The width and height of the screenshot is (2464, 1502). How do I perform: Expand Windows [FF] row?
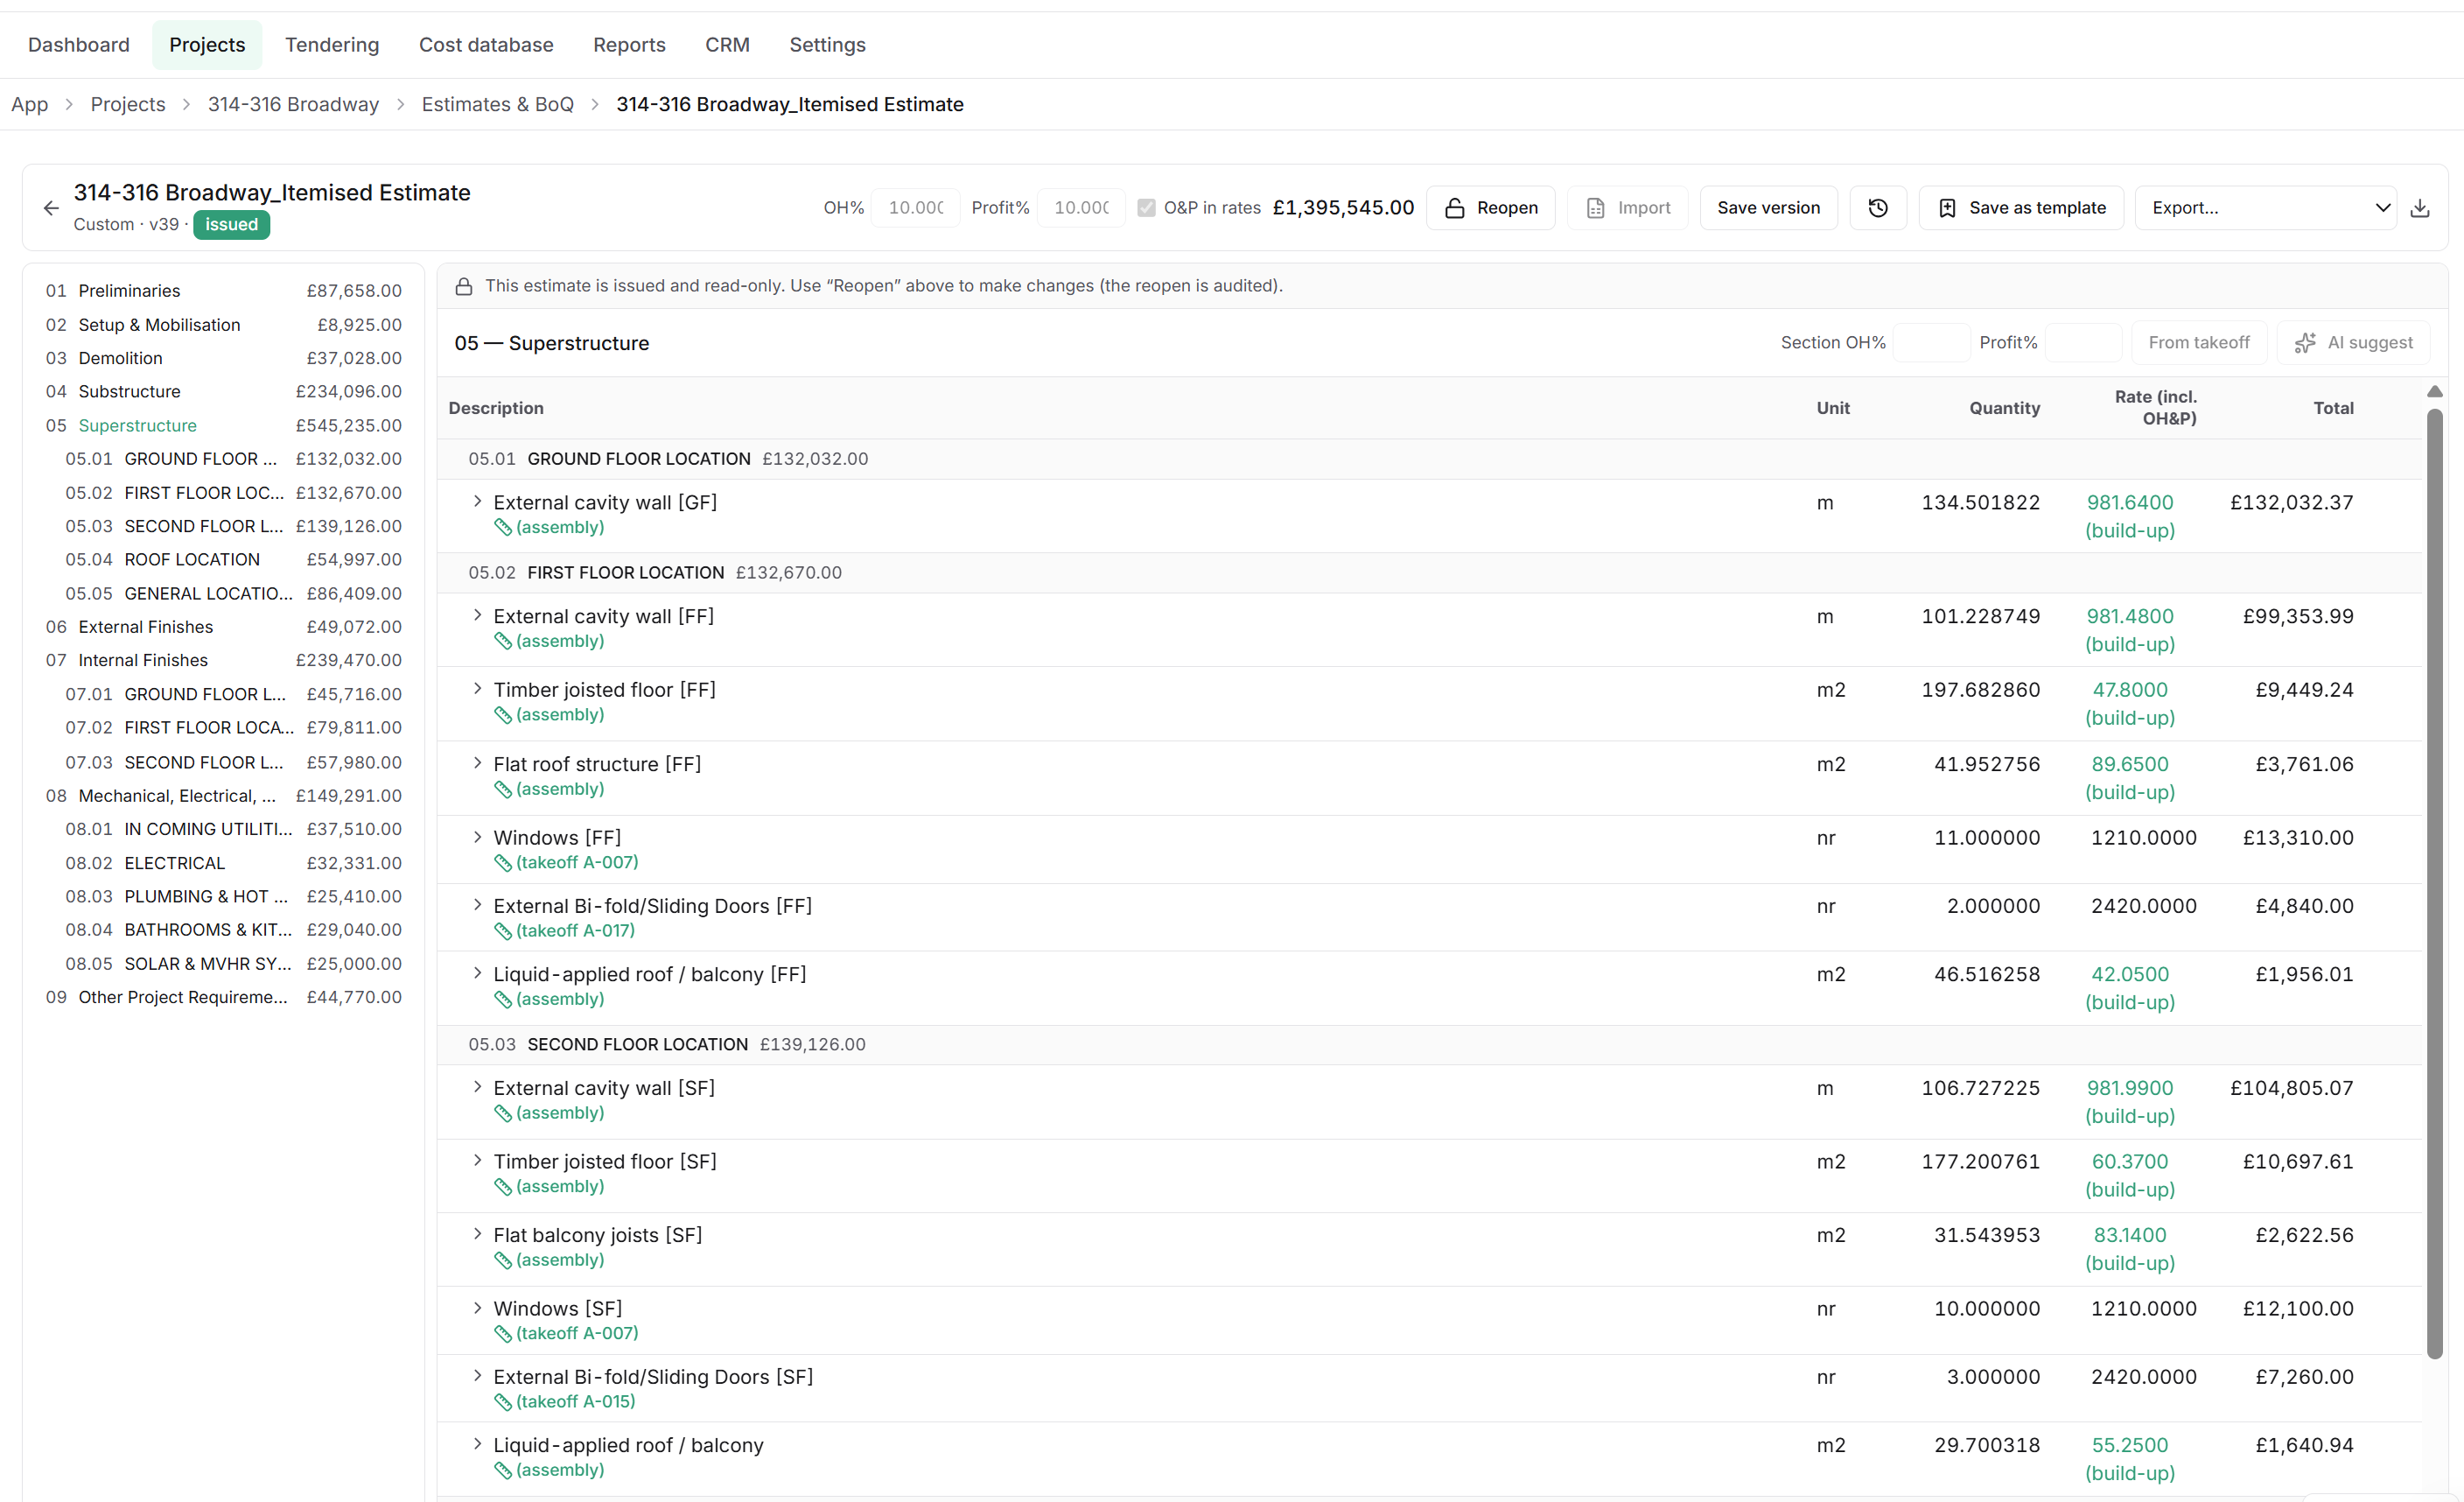pos(477,837)
